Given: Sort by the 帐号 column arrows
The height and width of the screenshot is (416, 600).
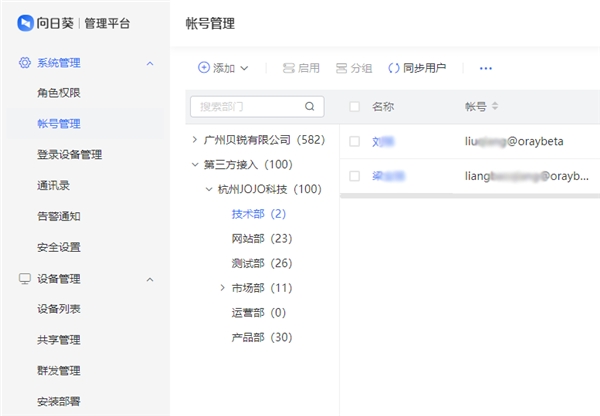Looking at the screenshot, I should [x=495, y=106].
